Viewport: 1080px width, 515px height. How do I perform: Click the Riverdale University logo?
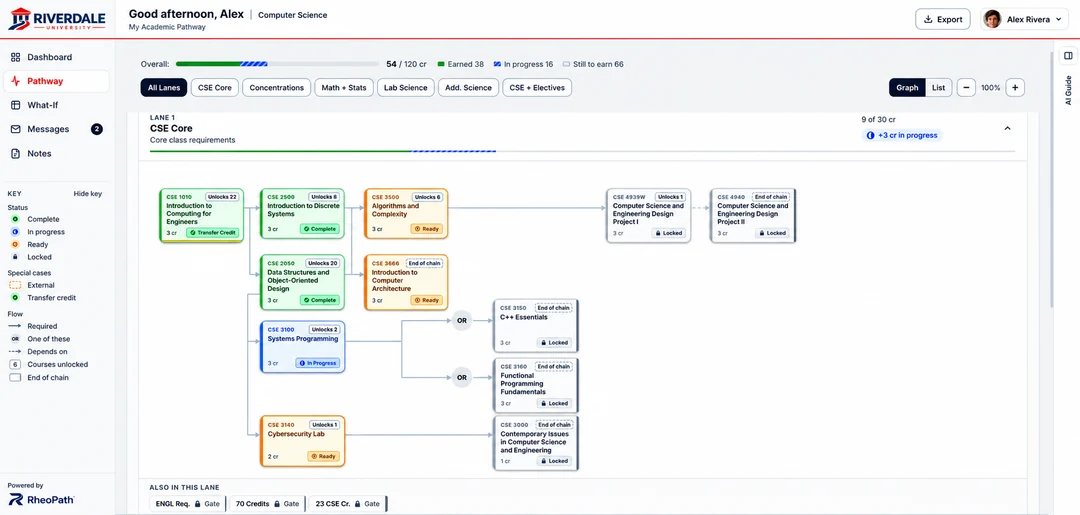pos(56,19)
